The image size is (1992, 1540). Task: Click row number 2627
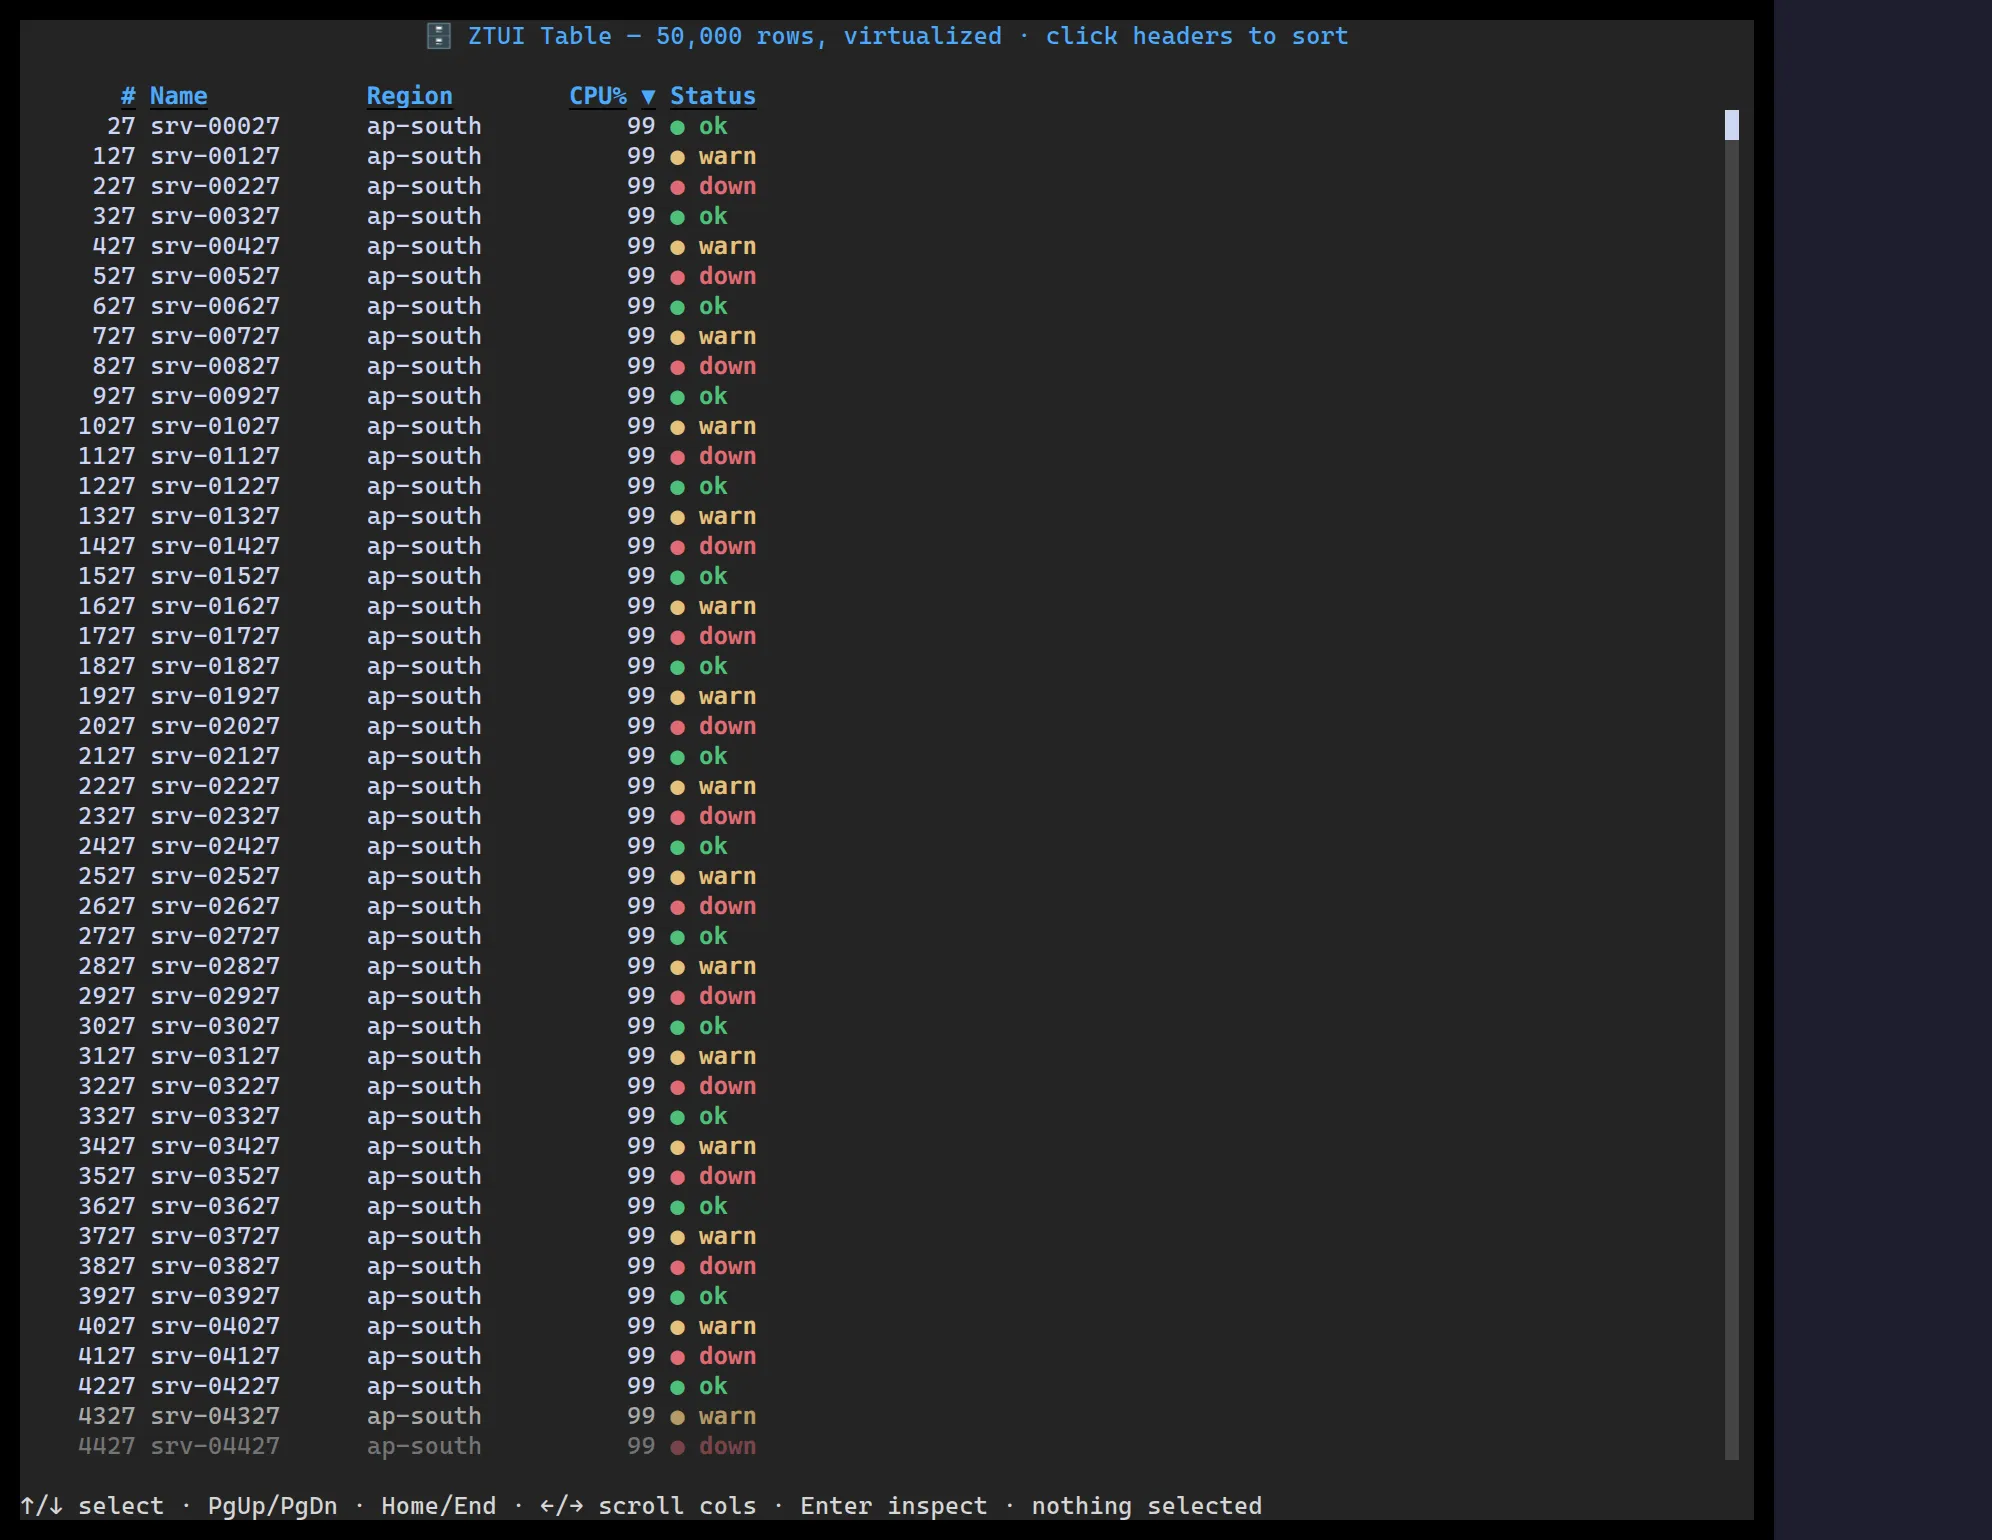[107, 906]
